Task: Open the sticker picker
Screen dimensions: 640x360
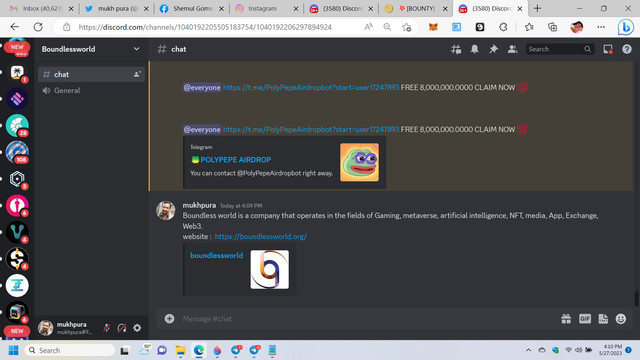Action: pyautogui.click(x=603, y=319)
